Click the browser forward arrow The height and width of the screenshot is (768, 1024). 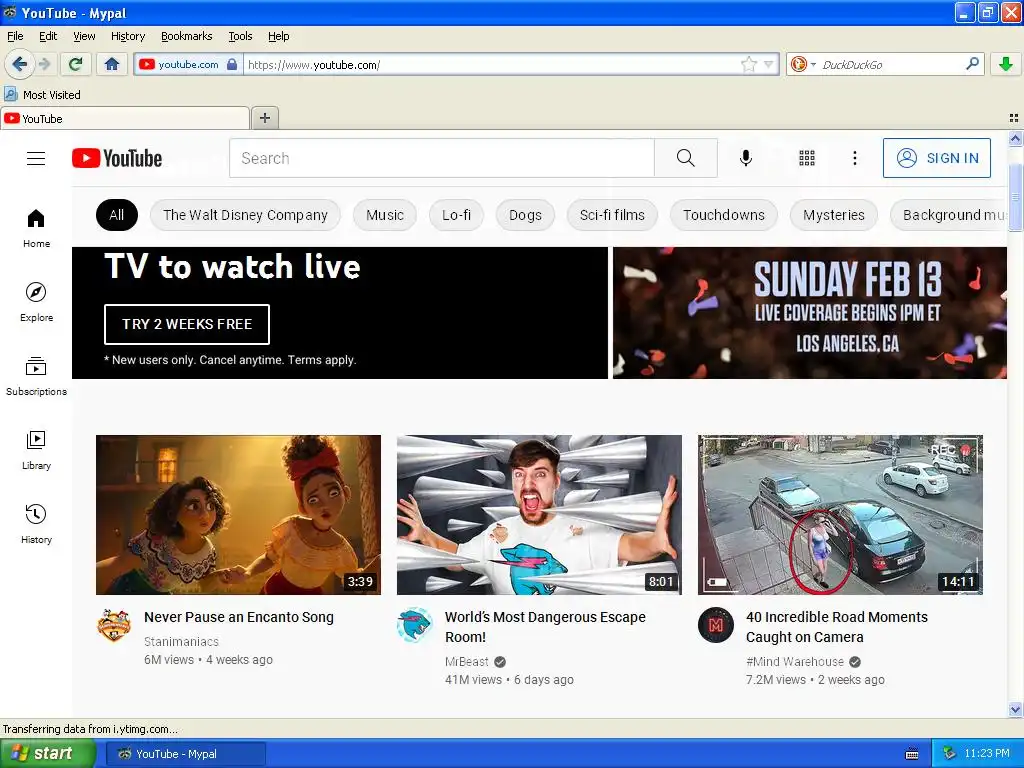(x=44, y=64)
